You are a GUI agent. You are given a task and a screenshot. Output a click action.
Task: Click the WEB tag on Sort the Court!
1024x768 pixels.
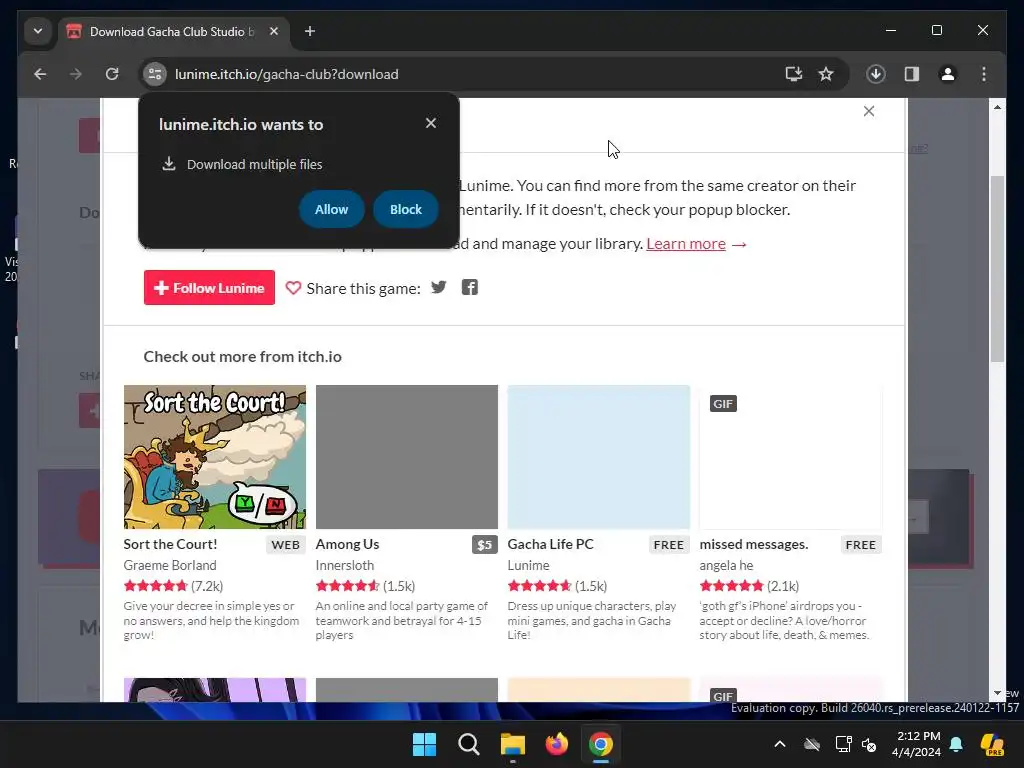click(x=286, y=545)
